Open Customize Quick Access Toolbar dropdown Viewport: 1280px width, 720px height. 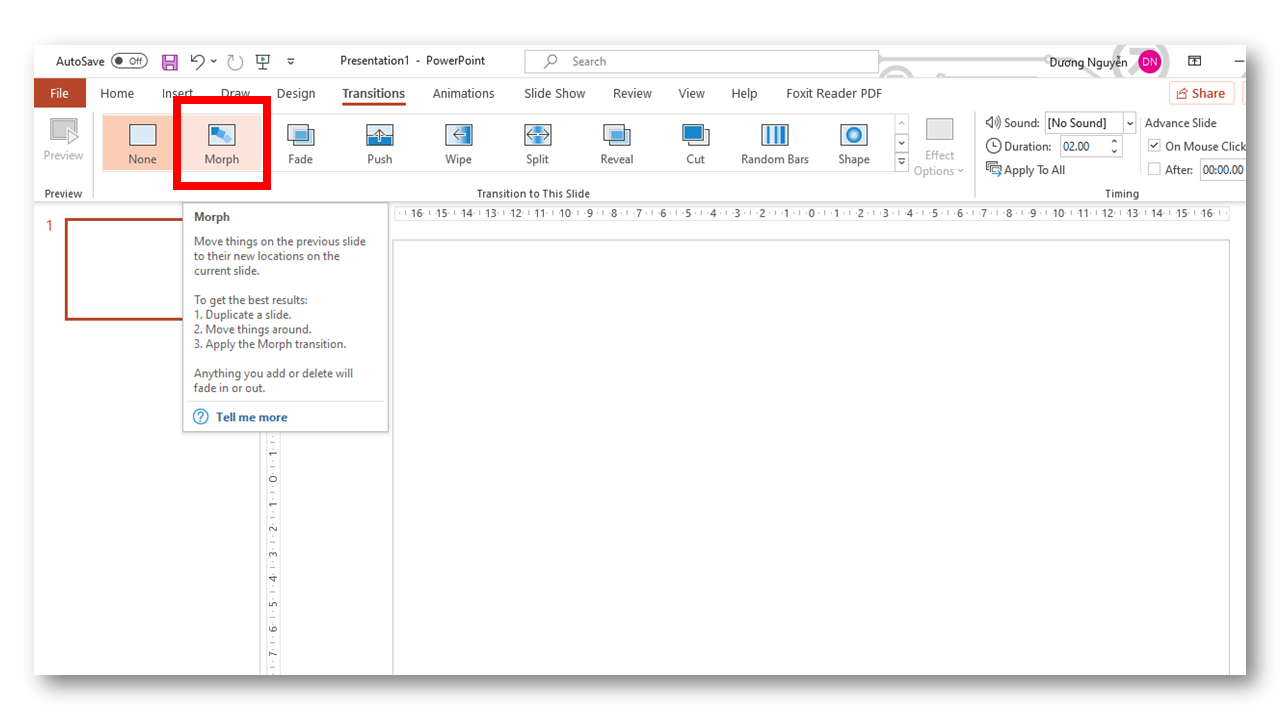290,62
